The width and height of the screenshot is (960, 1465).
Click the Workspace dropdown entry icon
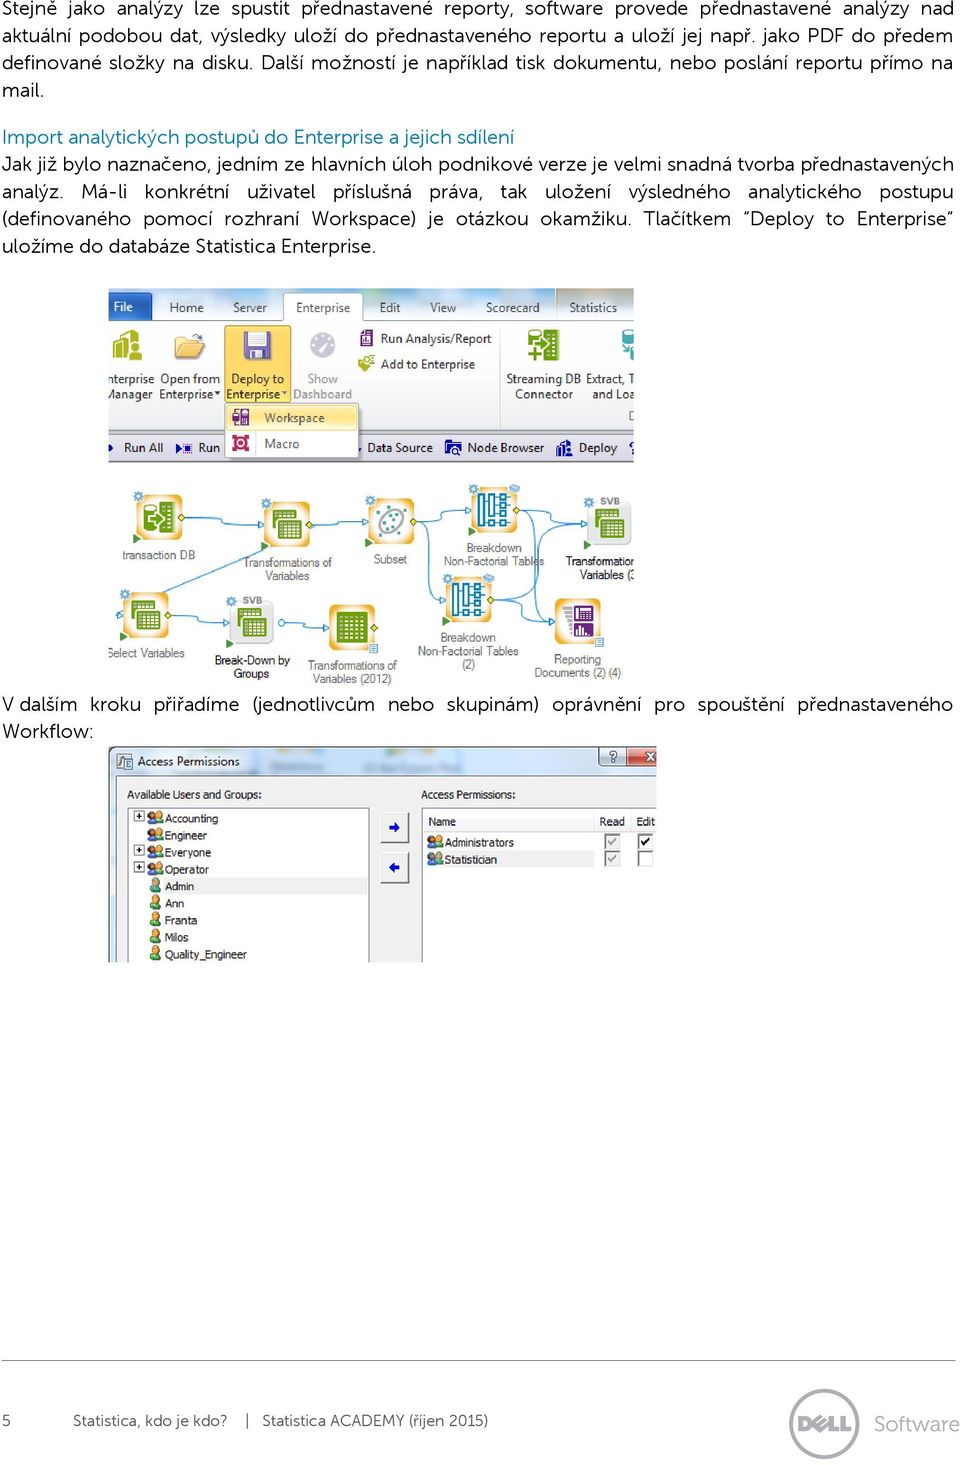(241, 417)
